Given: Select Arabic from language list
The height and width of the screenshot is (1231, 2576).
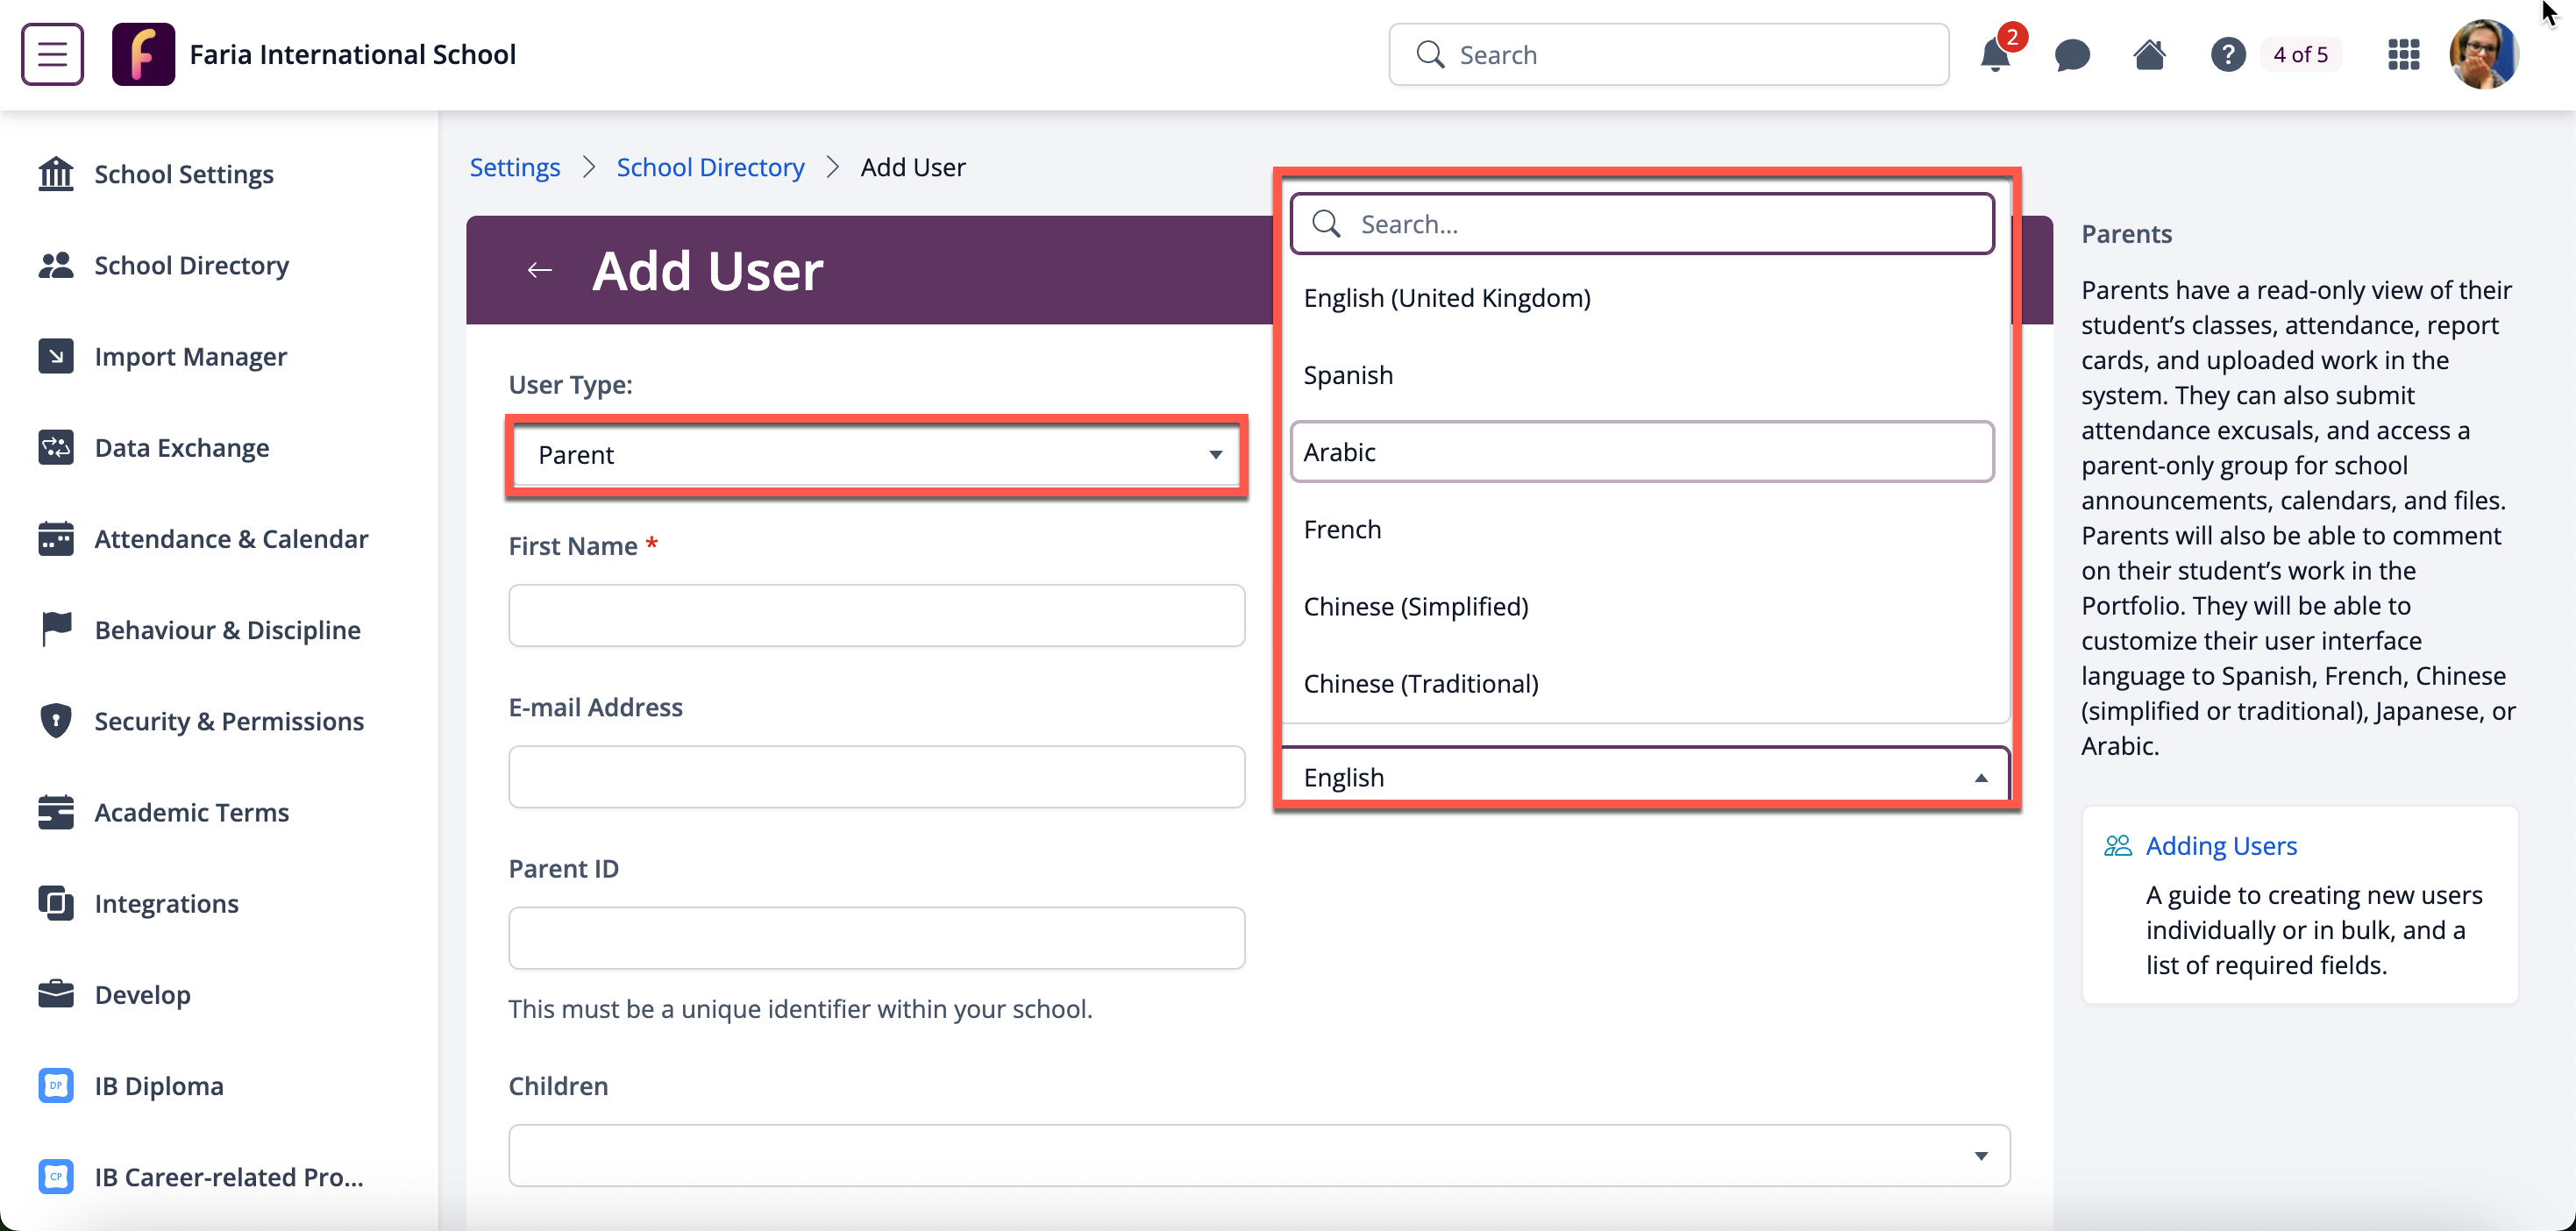Looking at the screenshot, I should coord(1641,452).
